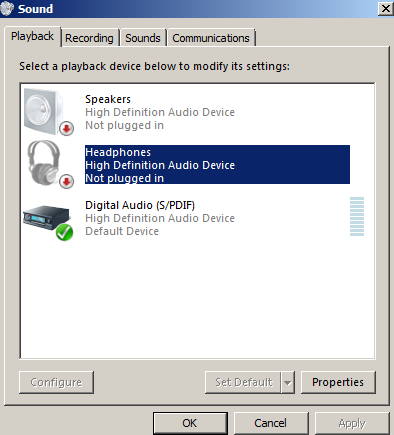Viewport: 394px width, 435px height.
Task: Click the Set Default button
Action: tap(243, 382)
